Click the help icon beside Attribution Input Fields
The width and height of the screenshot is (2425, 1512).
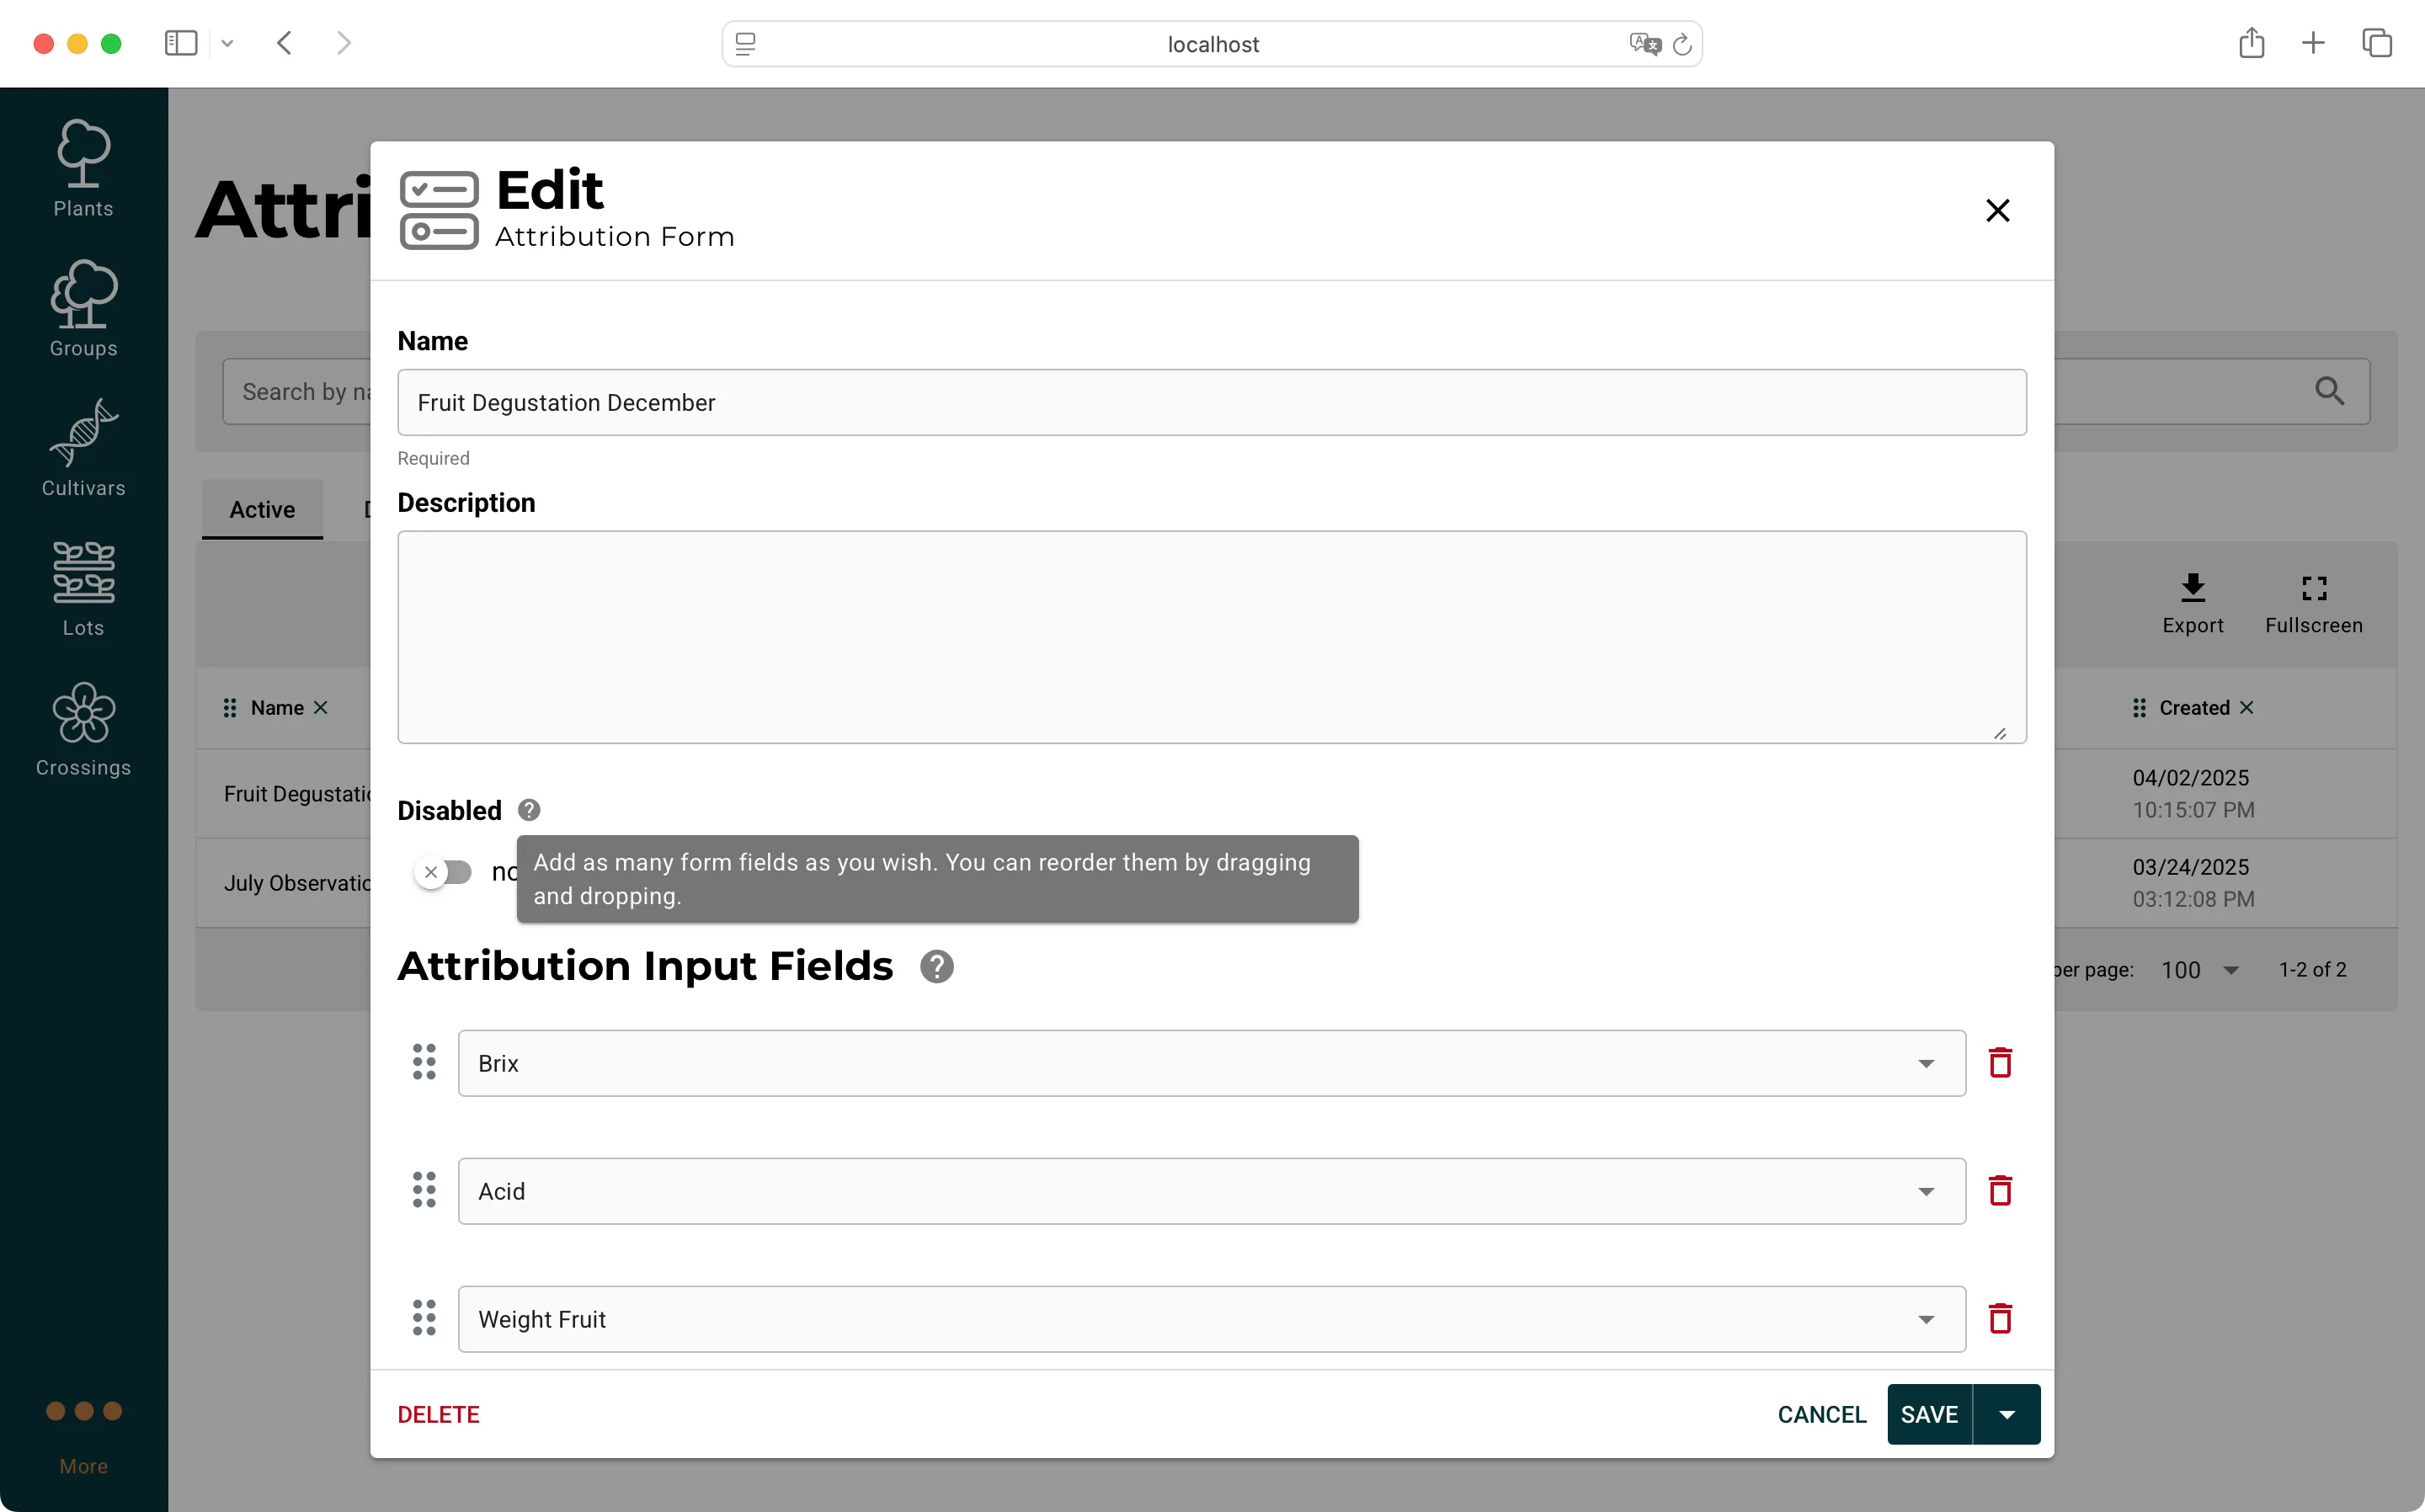point(936,966)
